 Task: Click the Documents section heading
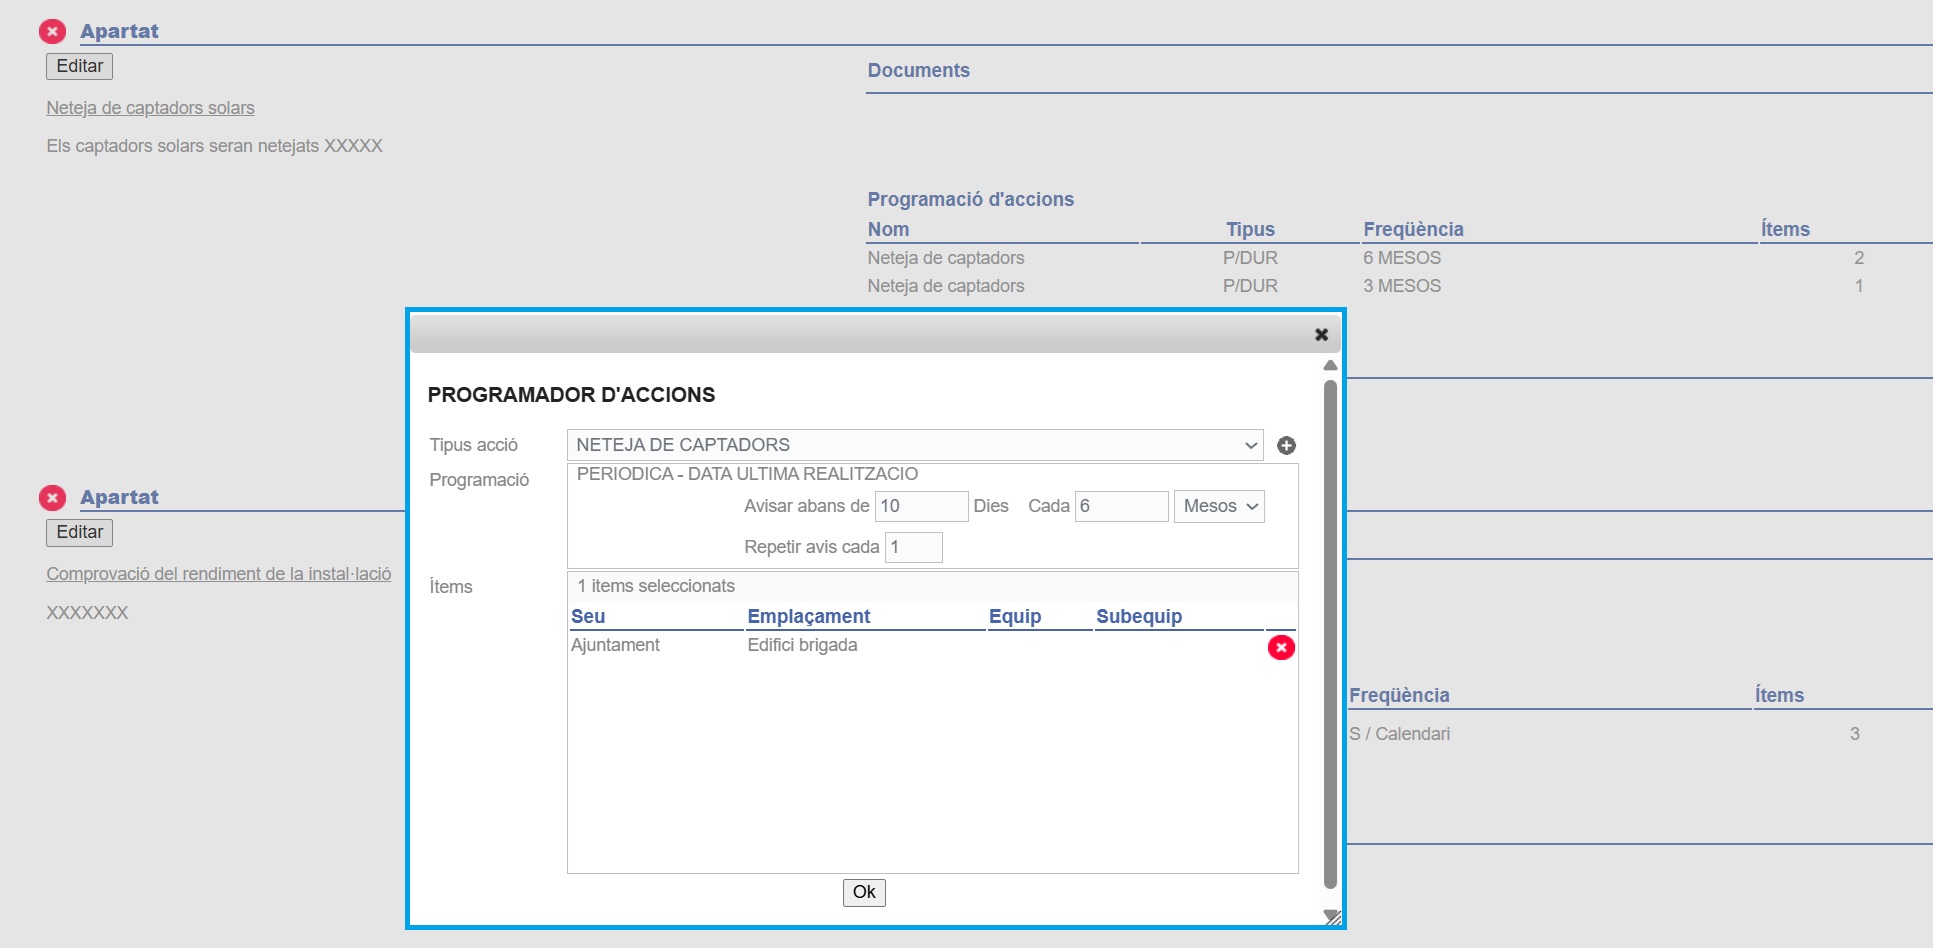[918, 71]
